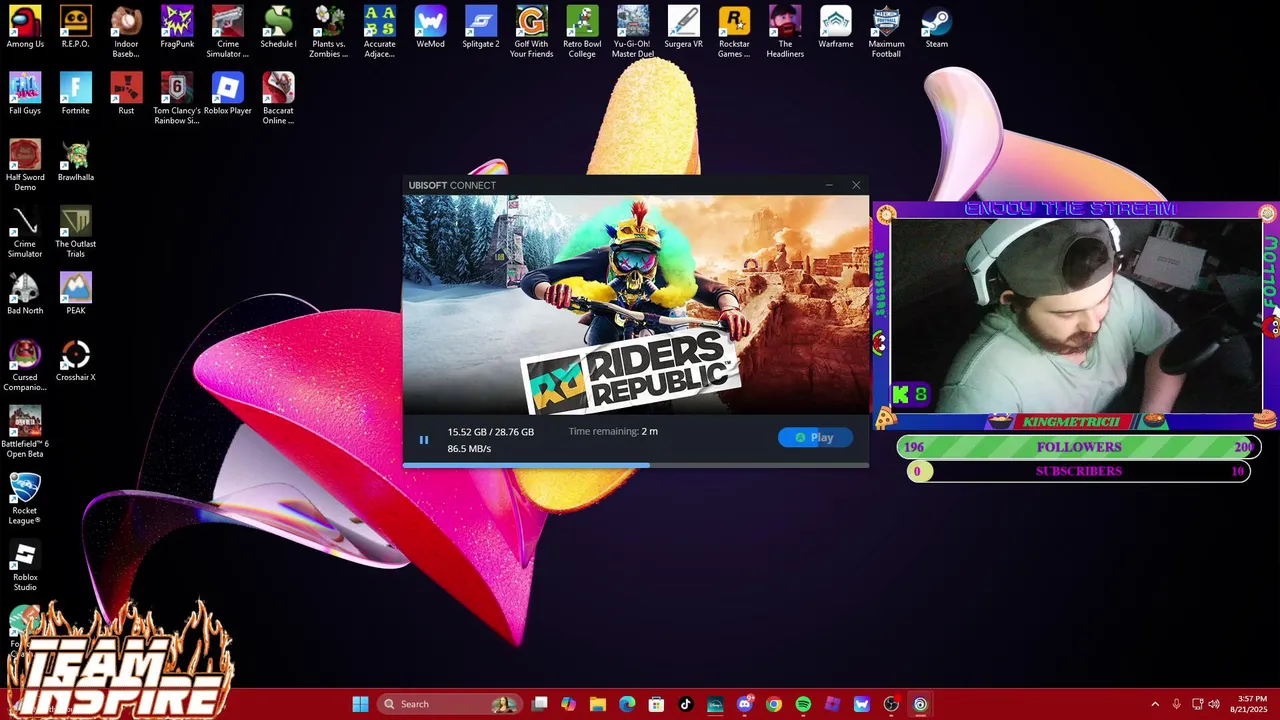Click the download progress bar in Ubisoft Connect
Image resolution: width=1280 pixels, height=720 pixels.
(636, 465)
